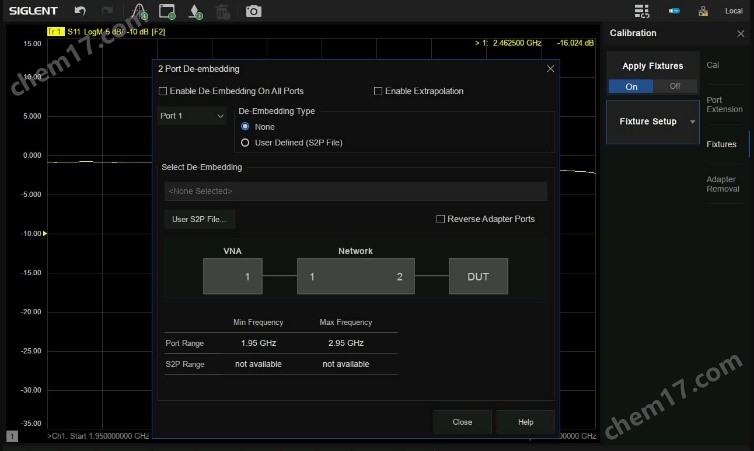Open the menu list icon at top right
Image resolution: width=754 pixels, height=451 pixels.
click(642, 11)
